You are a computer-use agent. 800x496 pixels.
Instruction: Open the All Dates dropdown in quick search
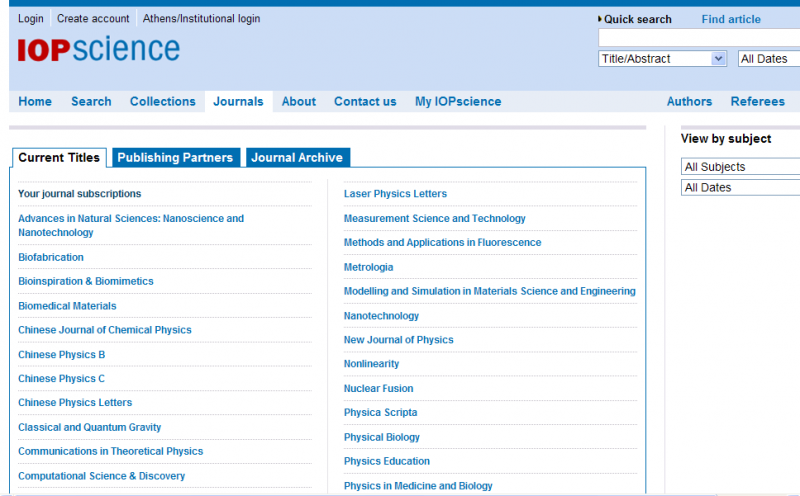tap(768, 59)
